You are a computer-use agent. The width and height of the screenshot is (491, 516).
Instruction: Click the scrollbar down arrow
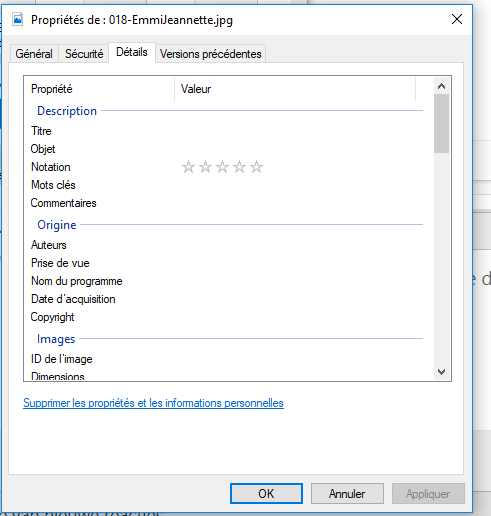(x=441, y=371)
